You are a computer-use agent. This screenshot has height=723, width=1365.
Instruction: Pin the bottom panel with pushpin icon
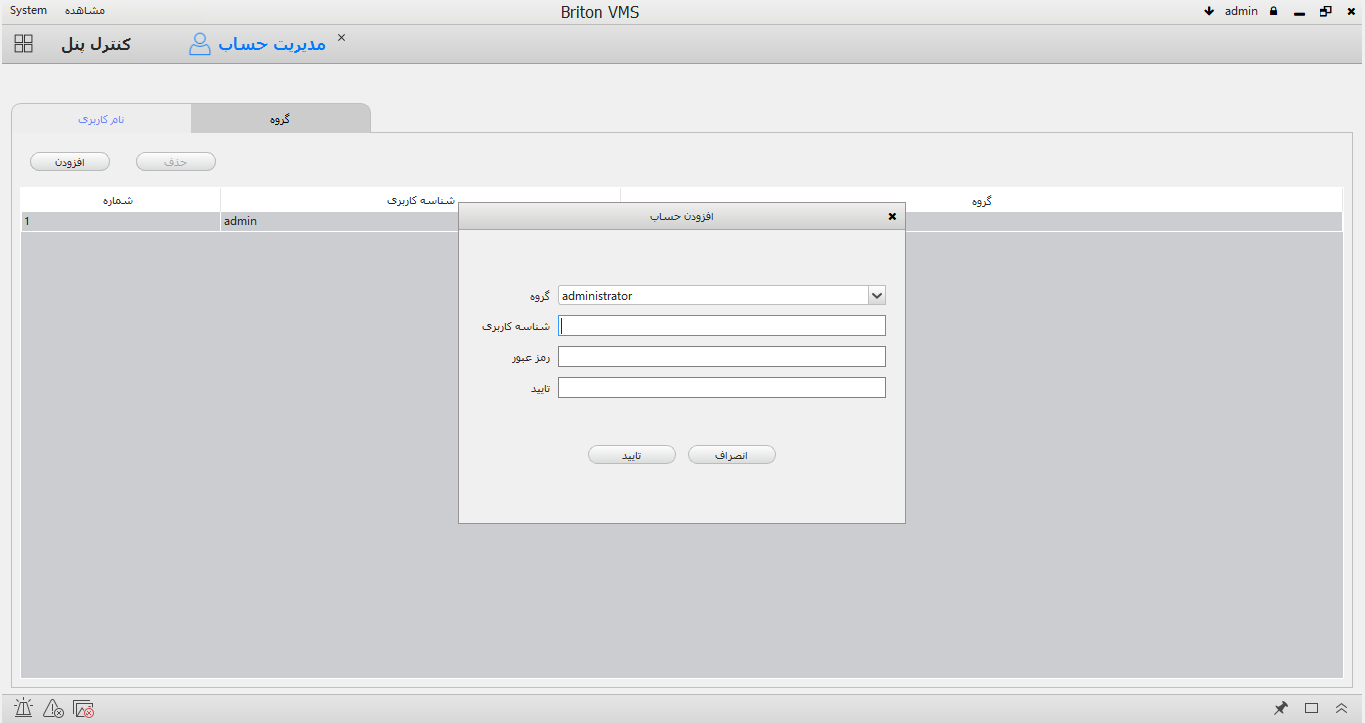click(1280, 708)
